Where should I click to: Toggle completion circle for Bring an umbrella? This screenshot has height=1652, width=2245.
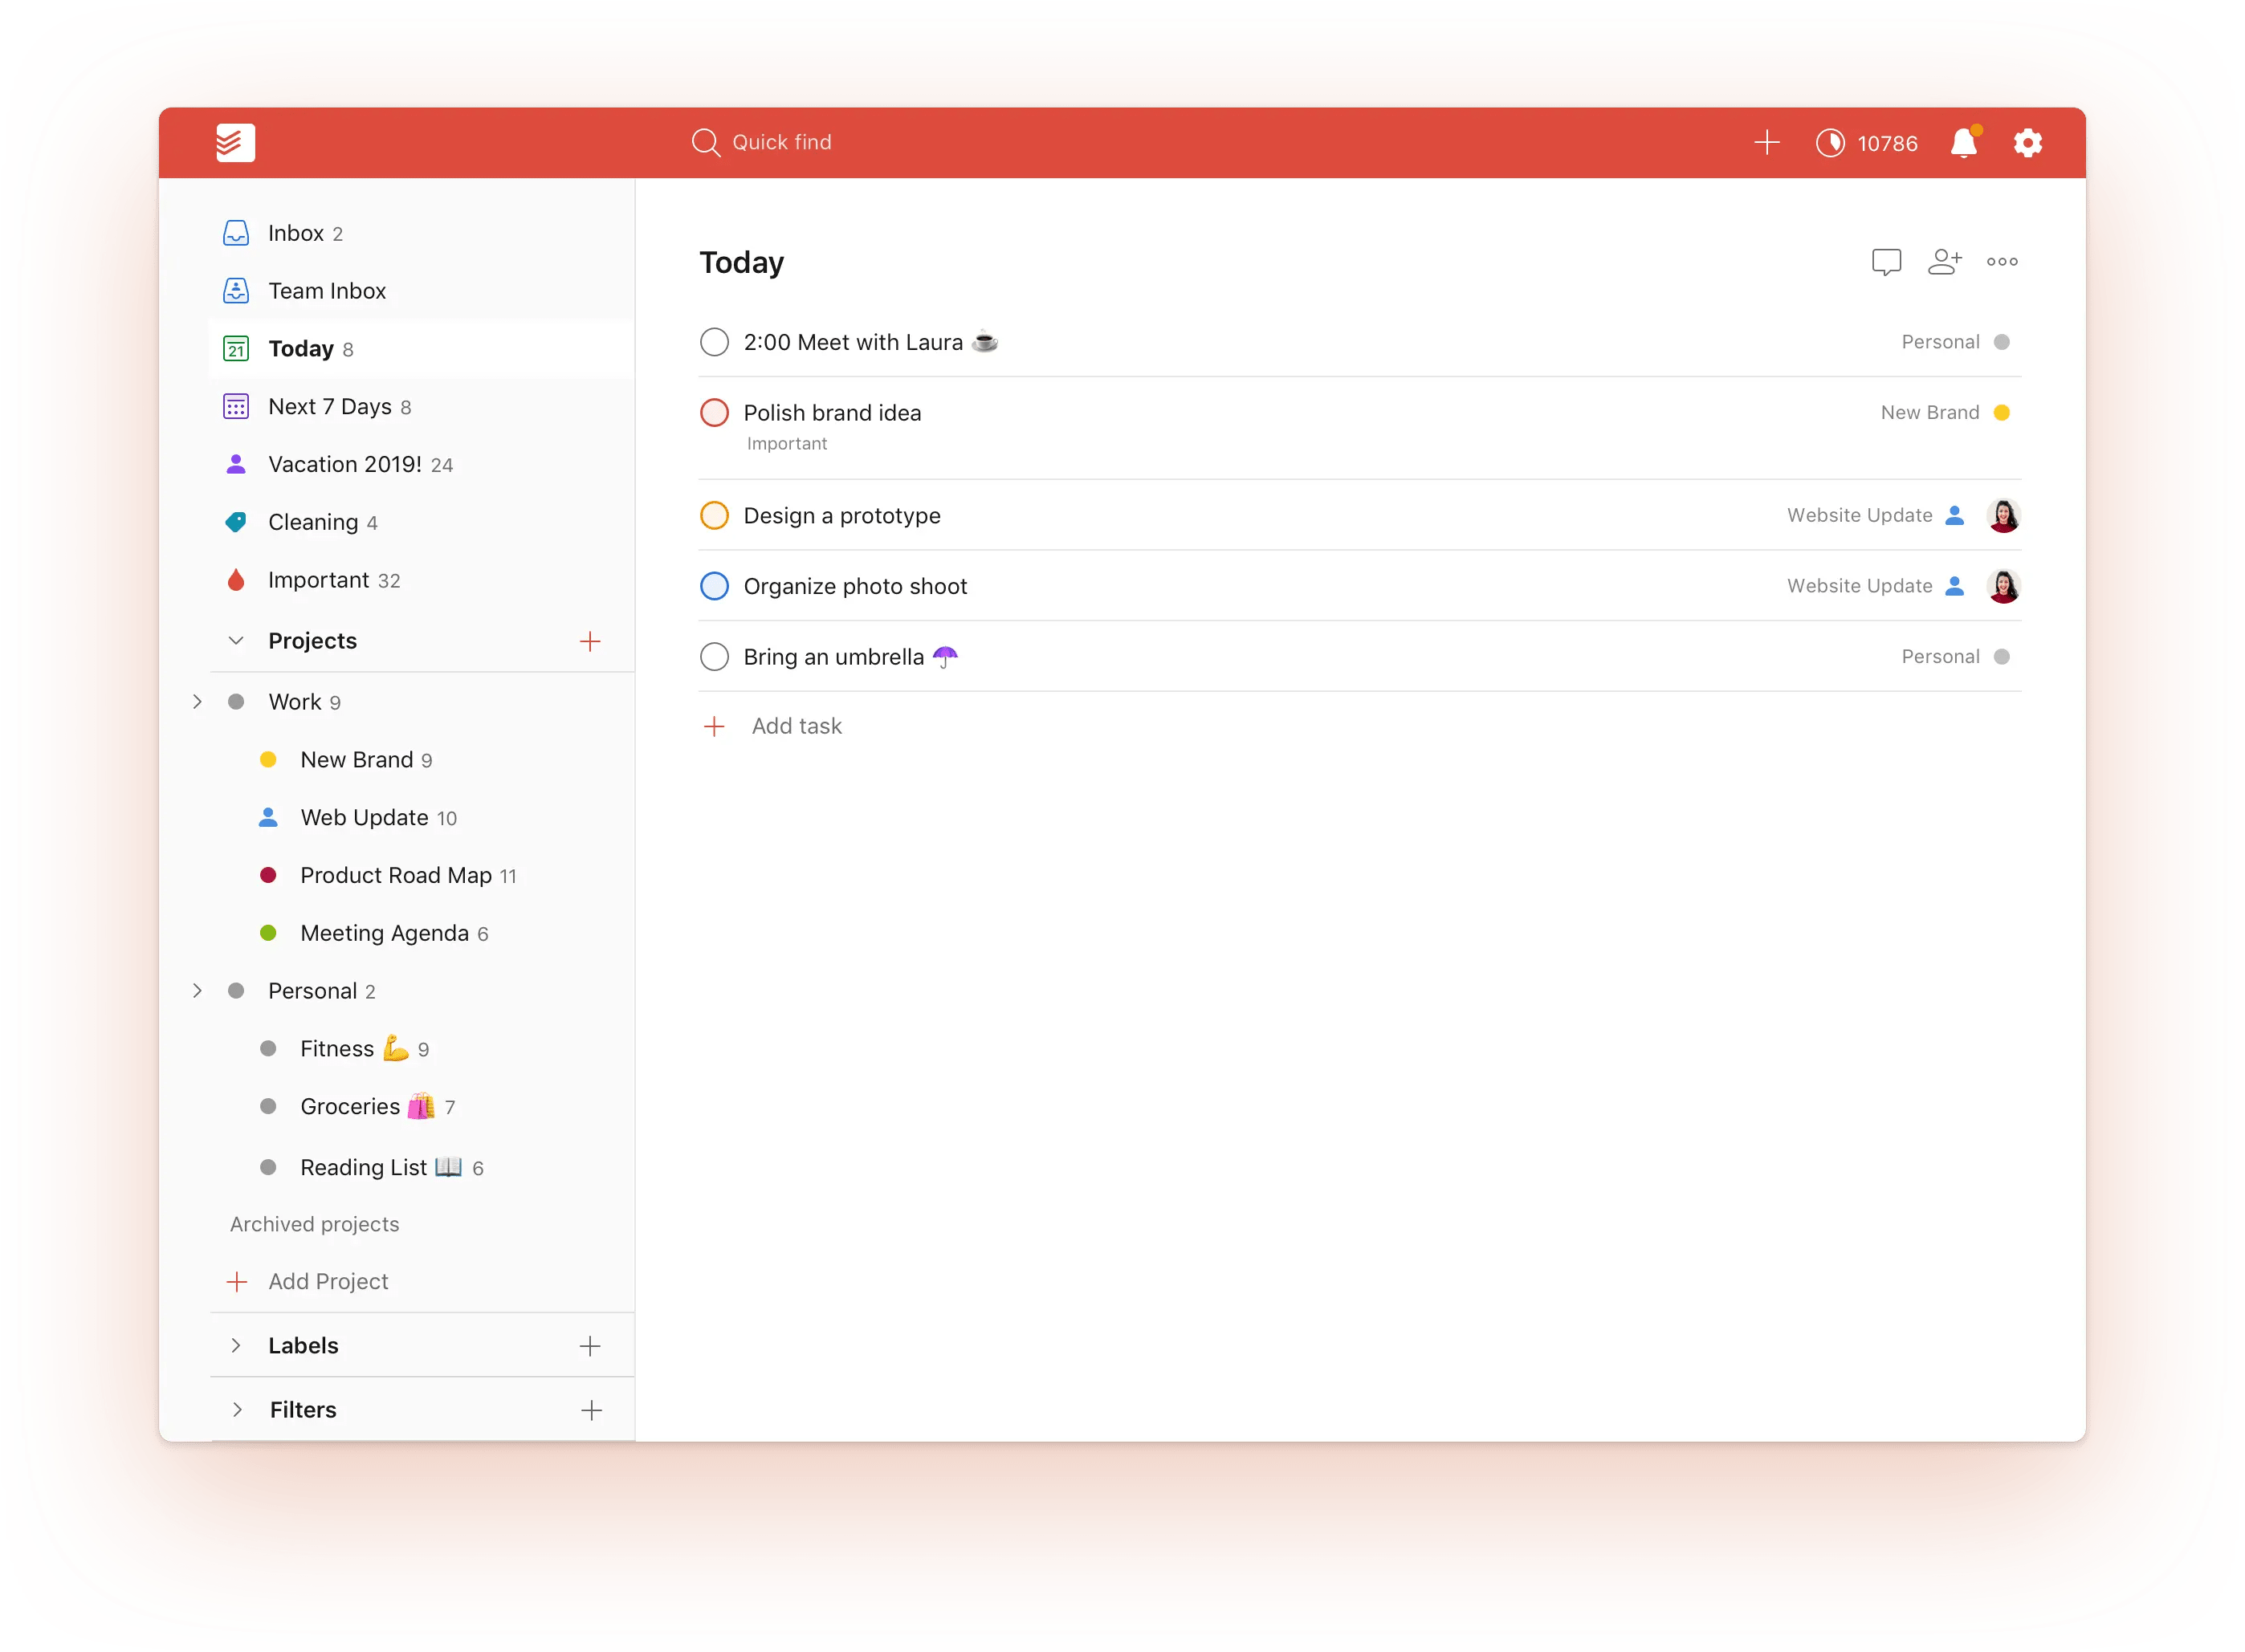(716, 657)
